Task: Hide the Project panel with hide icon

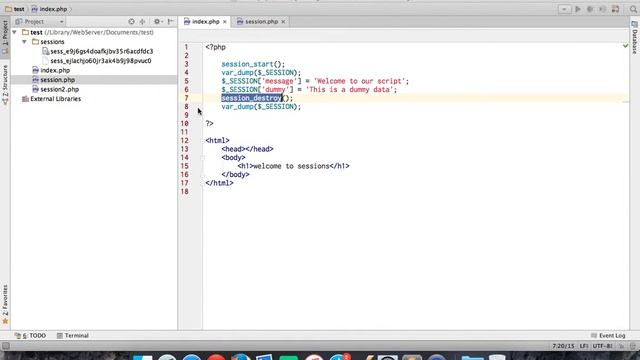Action: pos(171,22)
